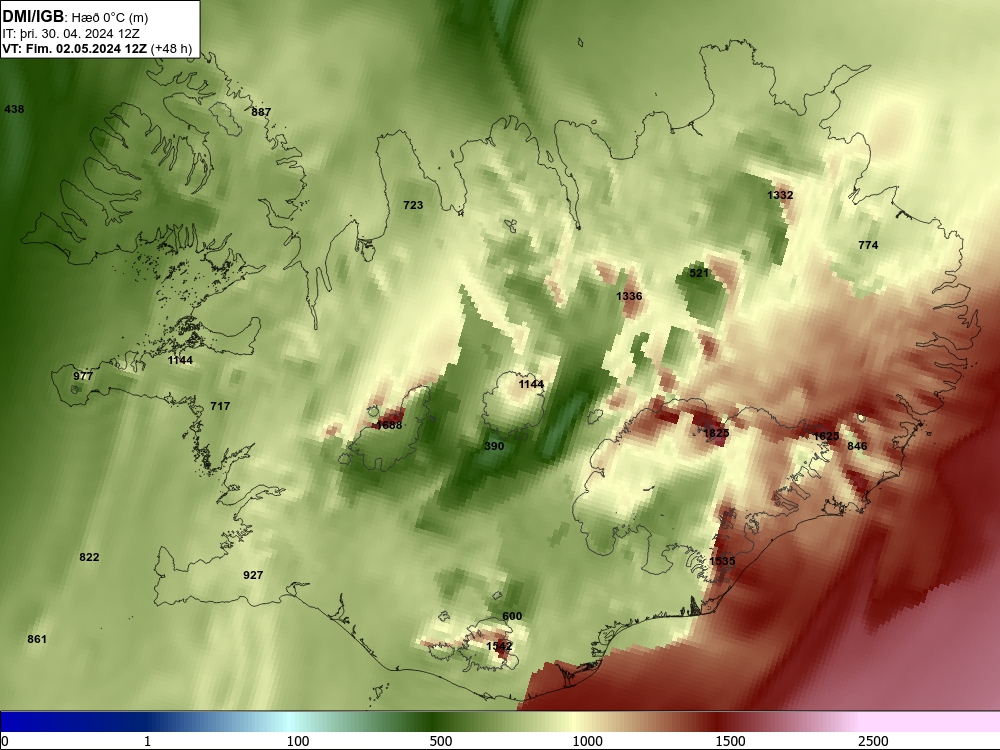Click the 1 label on the colour scale
The width and height of the screenshot is (1000, 750).
coord(147,741)
